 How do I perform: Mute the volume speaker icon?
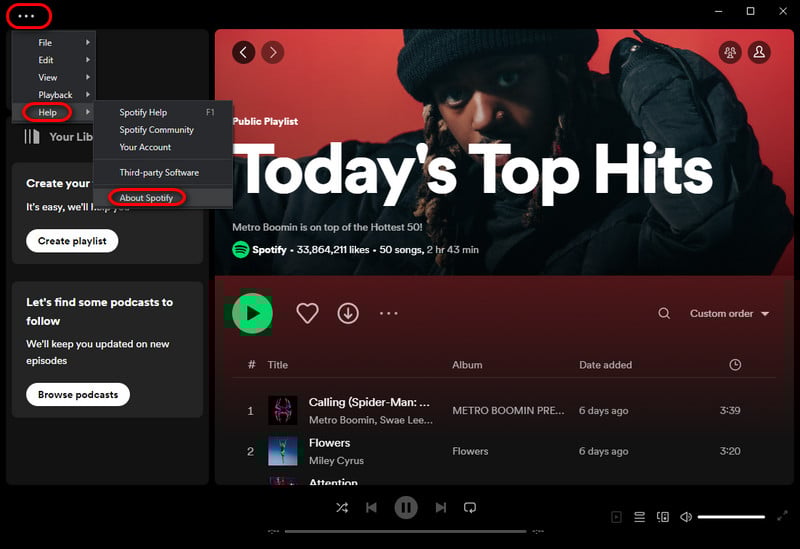(x=686, y=517)
